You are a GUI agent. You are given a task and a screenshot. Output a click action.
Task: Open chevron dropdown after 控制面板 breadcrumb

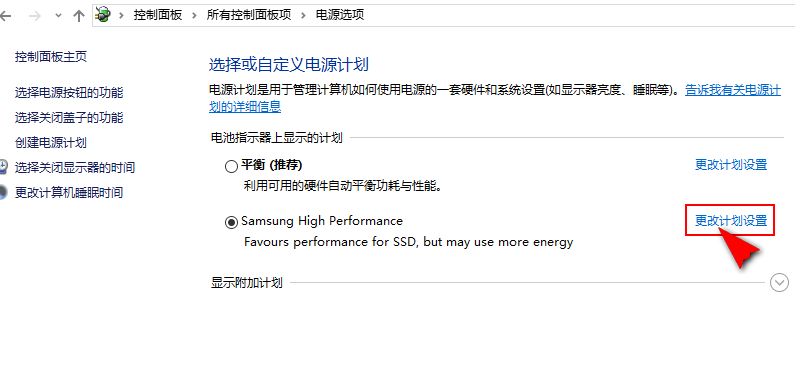tap(194, 15)
